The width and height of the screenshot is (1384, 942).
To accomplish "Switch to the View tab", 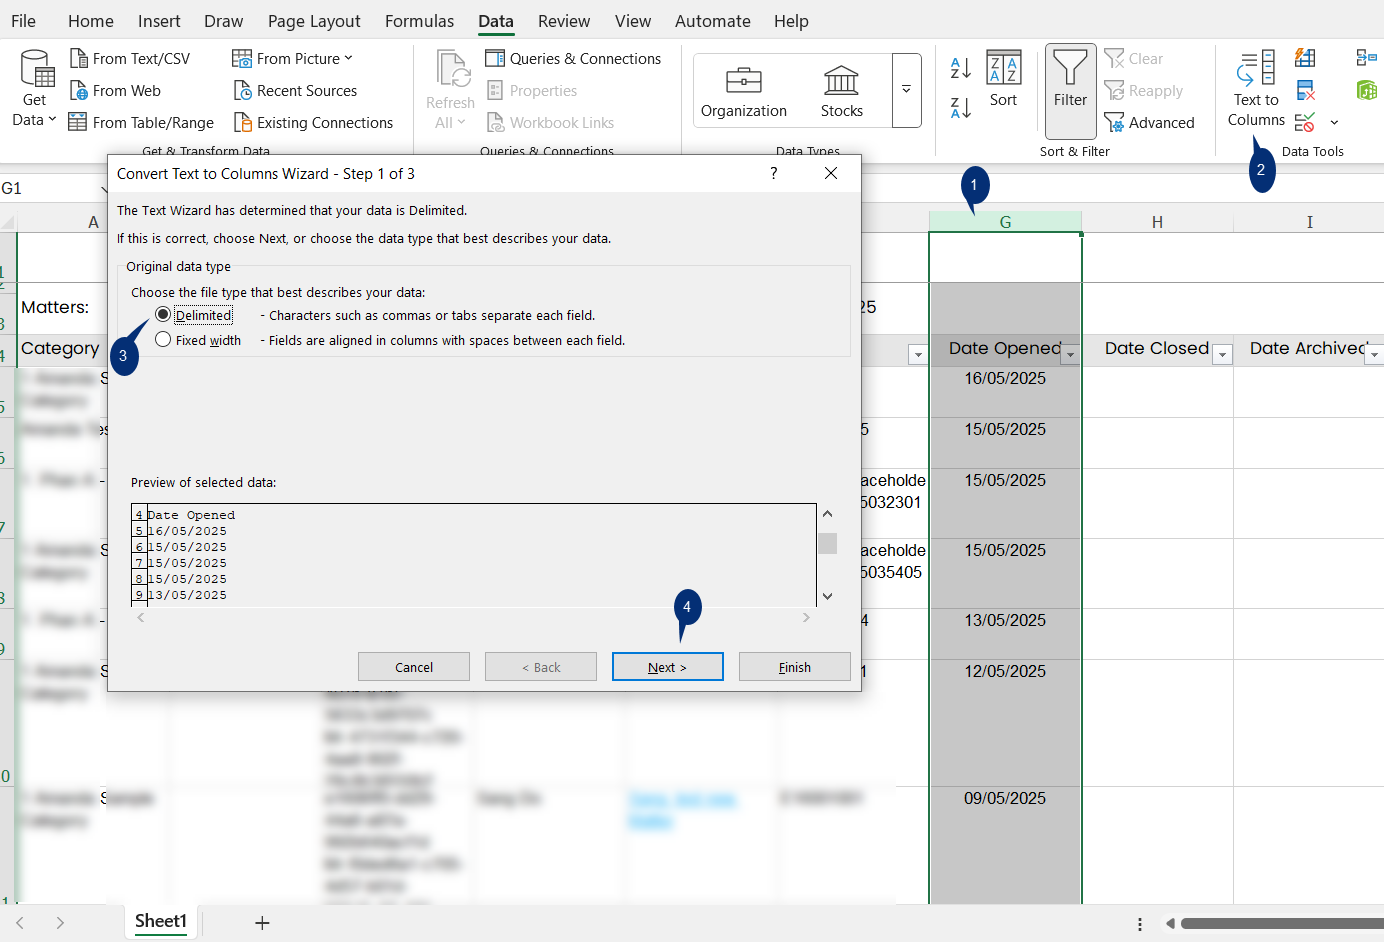I will [x=633, y=21].
